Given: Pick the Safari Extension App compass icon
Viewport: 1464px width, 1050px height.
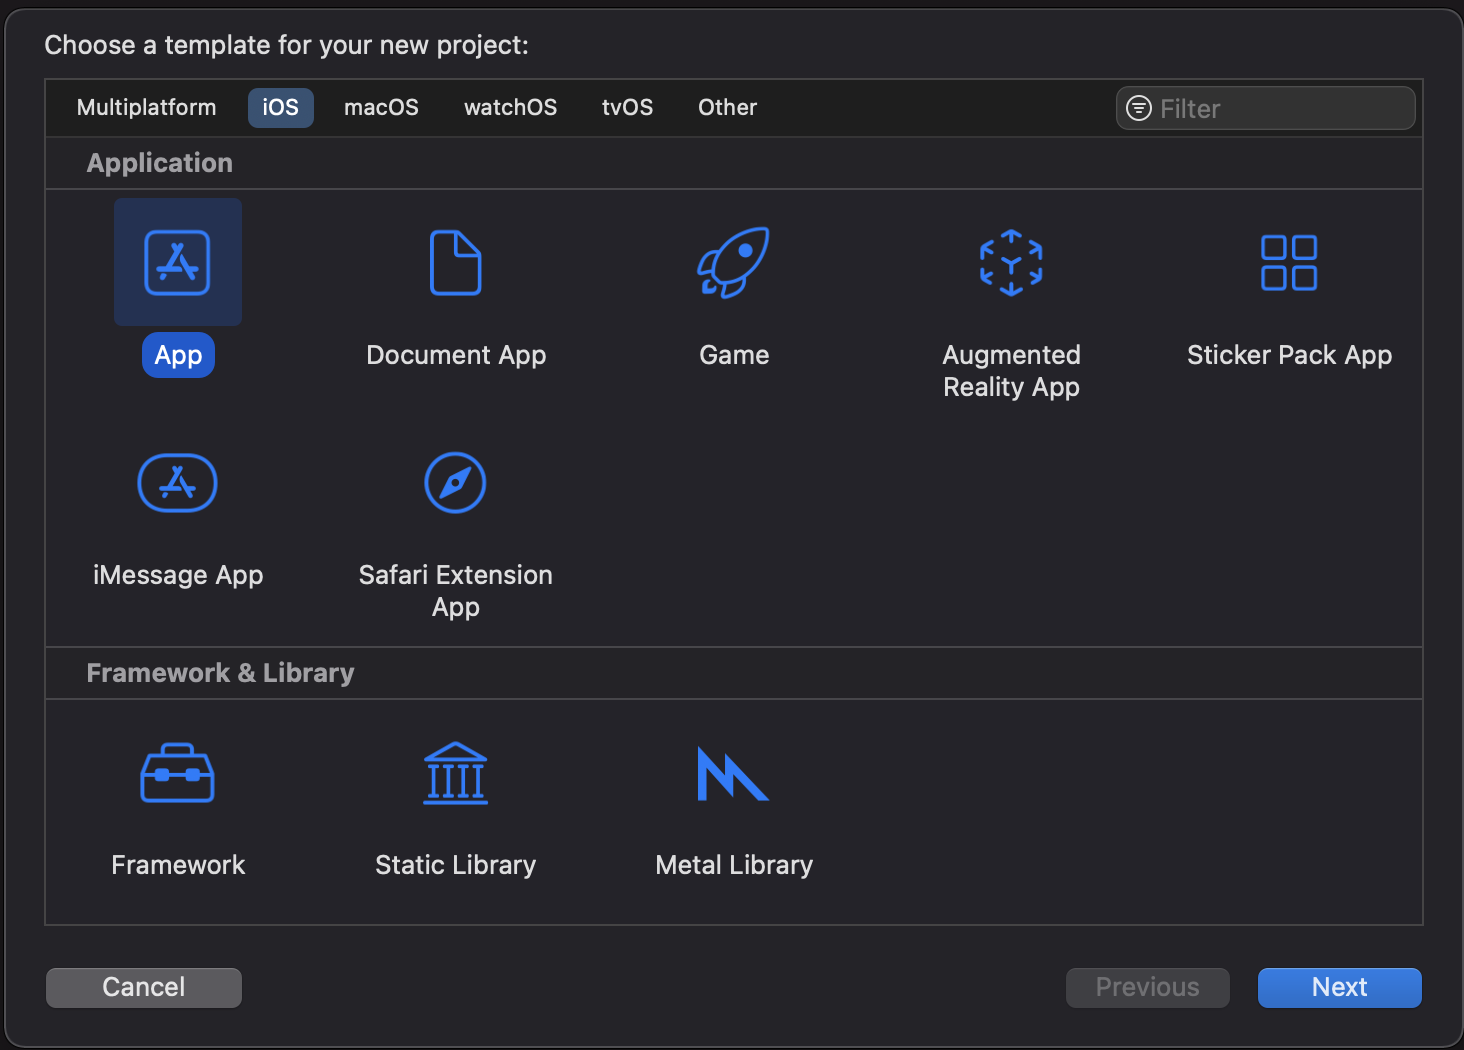Looking at the screenshot, I should click(x=455, y=483).
